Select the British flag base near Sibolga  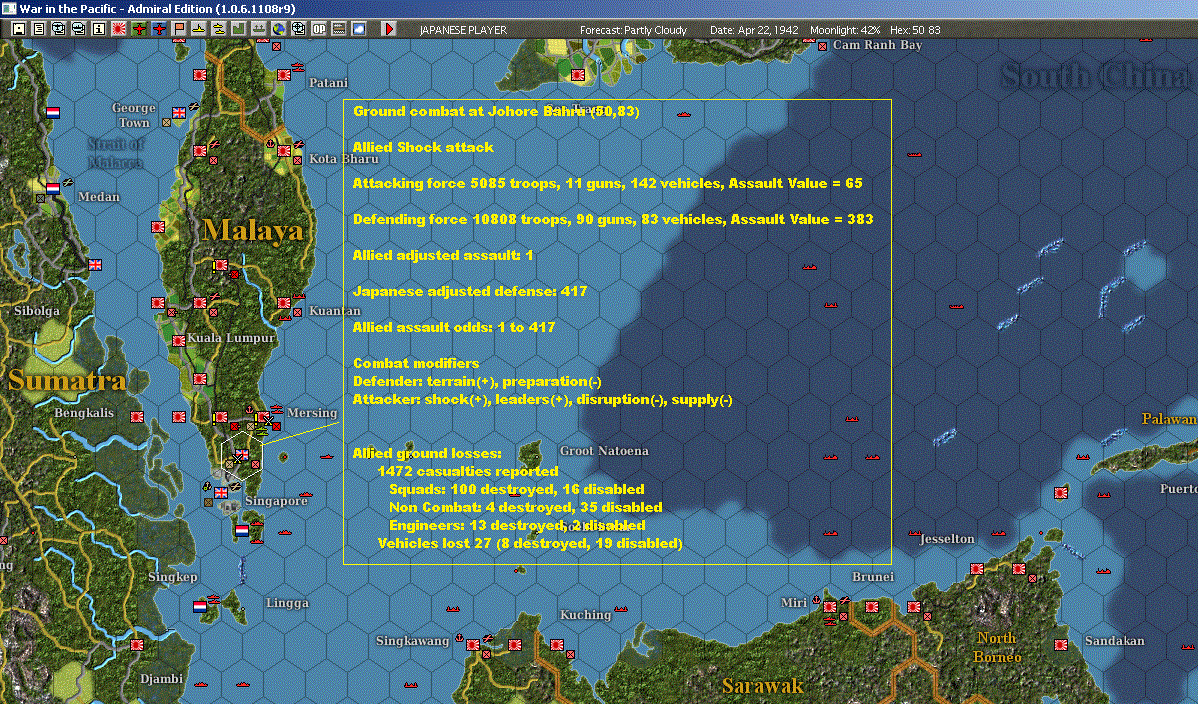coord(95,264)
